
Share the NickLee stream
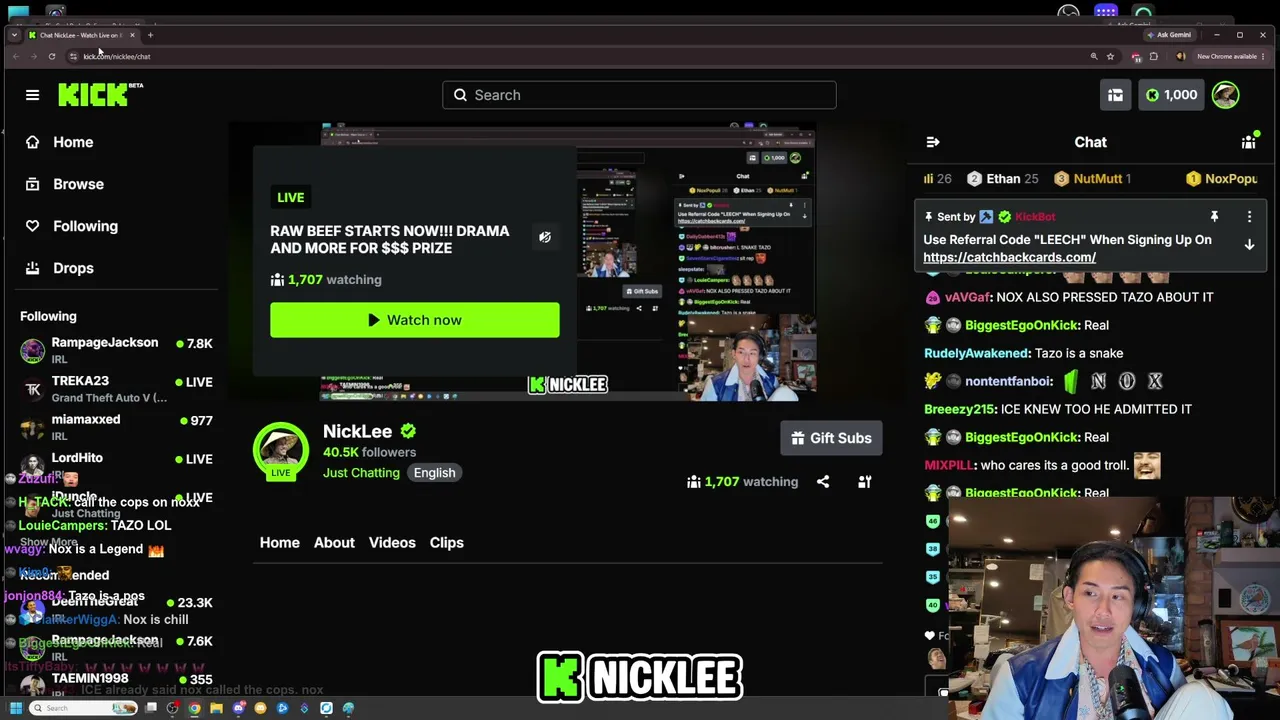click(x=823, y=482)
